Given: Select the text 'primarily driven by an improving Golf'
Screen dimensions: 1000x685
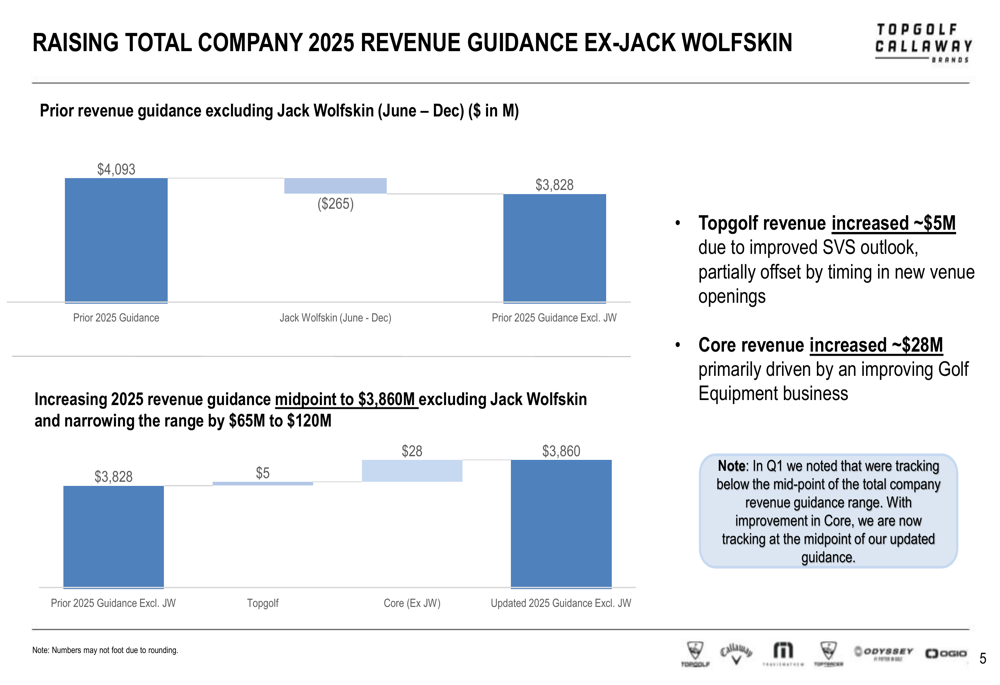Looking at the screenshot, I should click(834, 369).
